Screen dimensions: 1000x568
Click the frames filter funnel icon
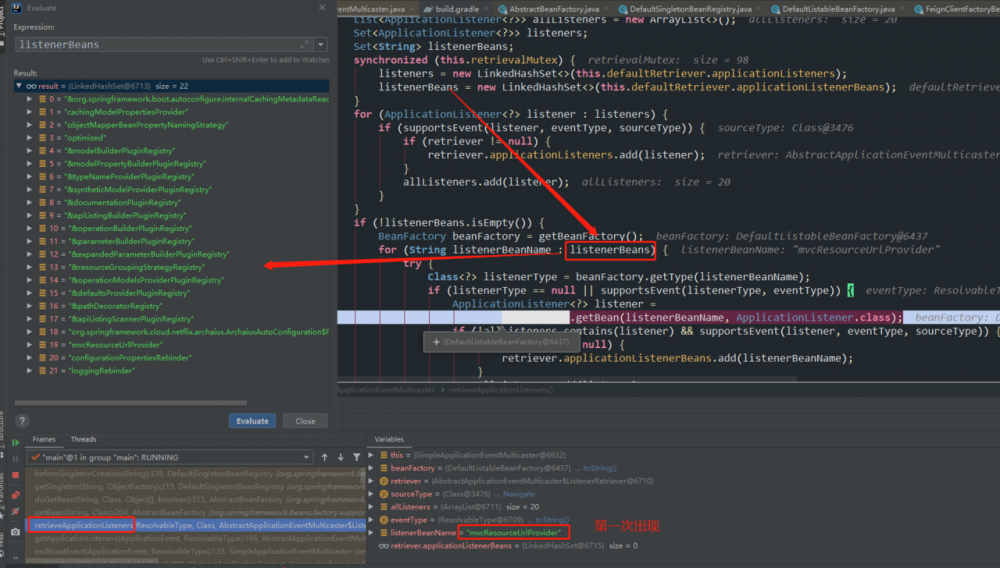pos(357,457)
